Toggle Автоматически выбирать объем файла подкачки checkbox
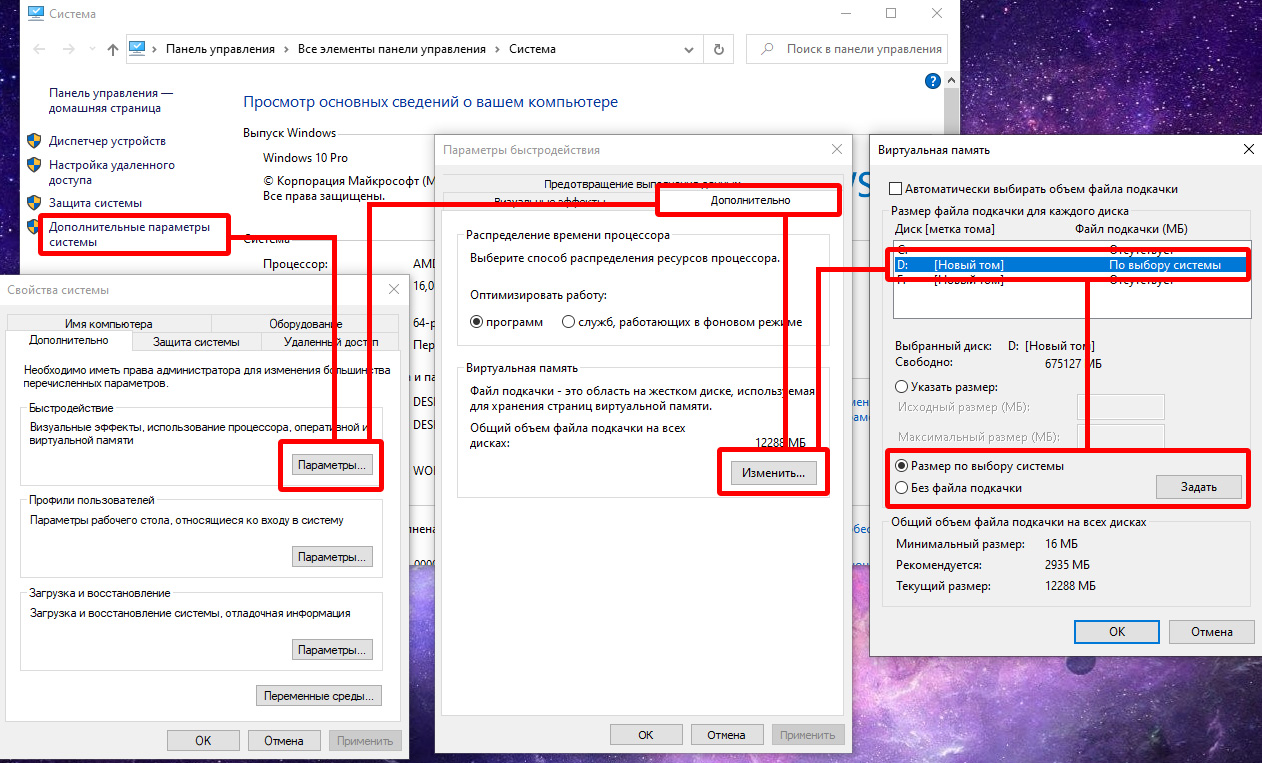Screen dimensions: 1262x763 (895, 189)
